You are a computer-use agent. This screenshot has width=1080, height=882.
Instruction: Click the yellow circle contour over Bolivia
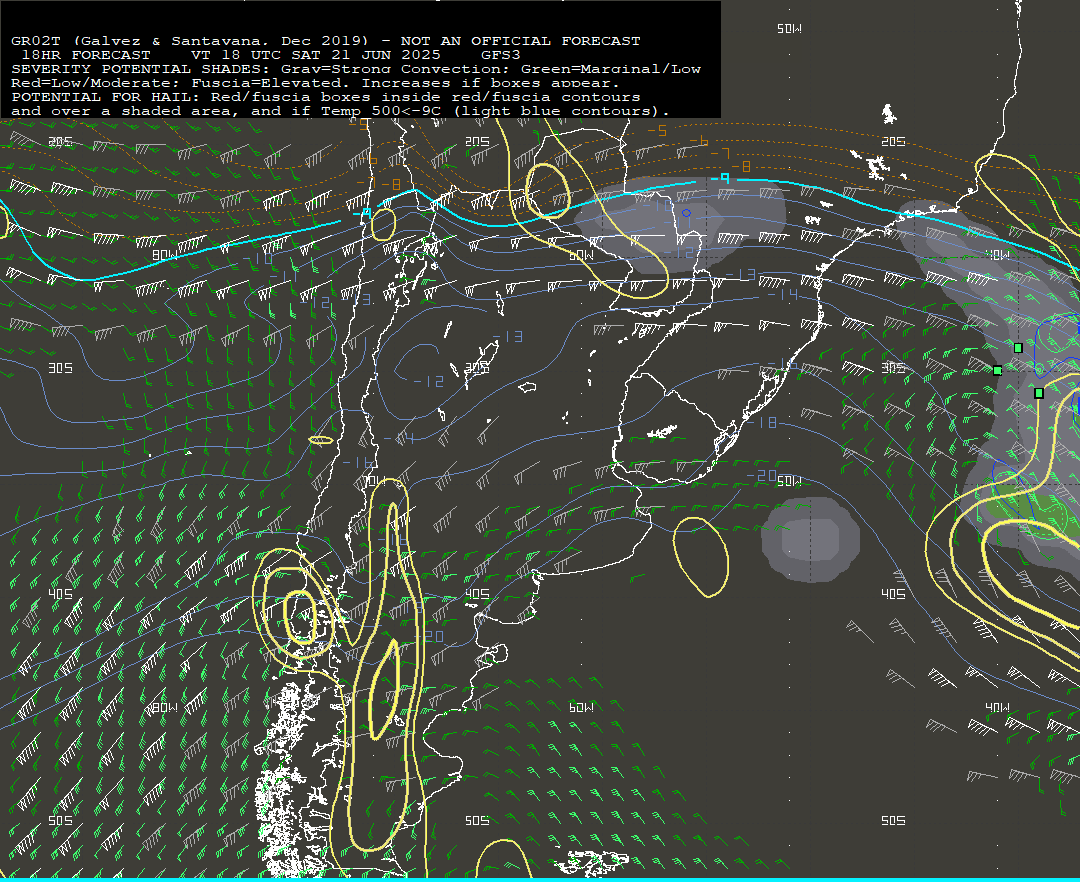pyautogui.click(x=548, y=191)
